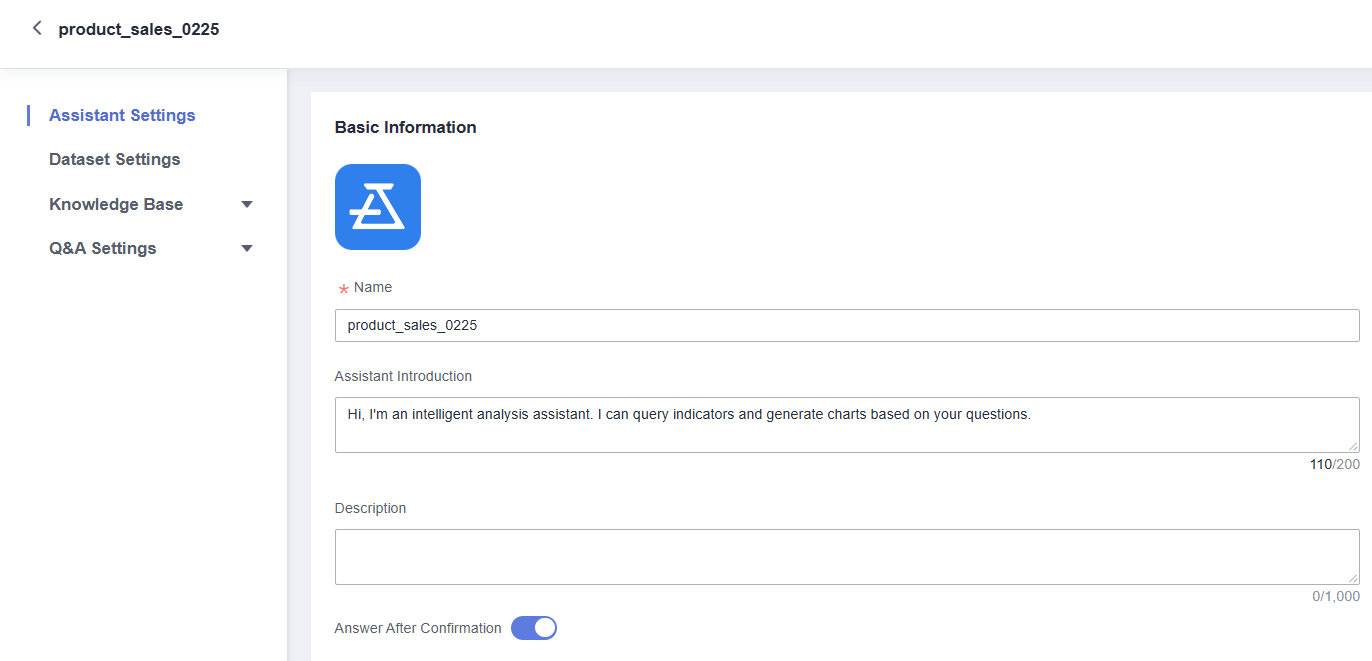
Task: Click the Assistant Introduction text area
Action: point(847,425)
